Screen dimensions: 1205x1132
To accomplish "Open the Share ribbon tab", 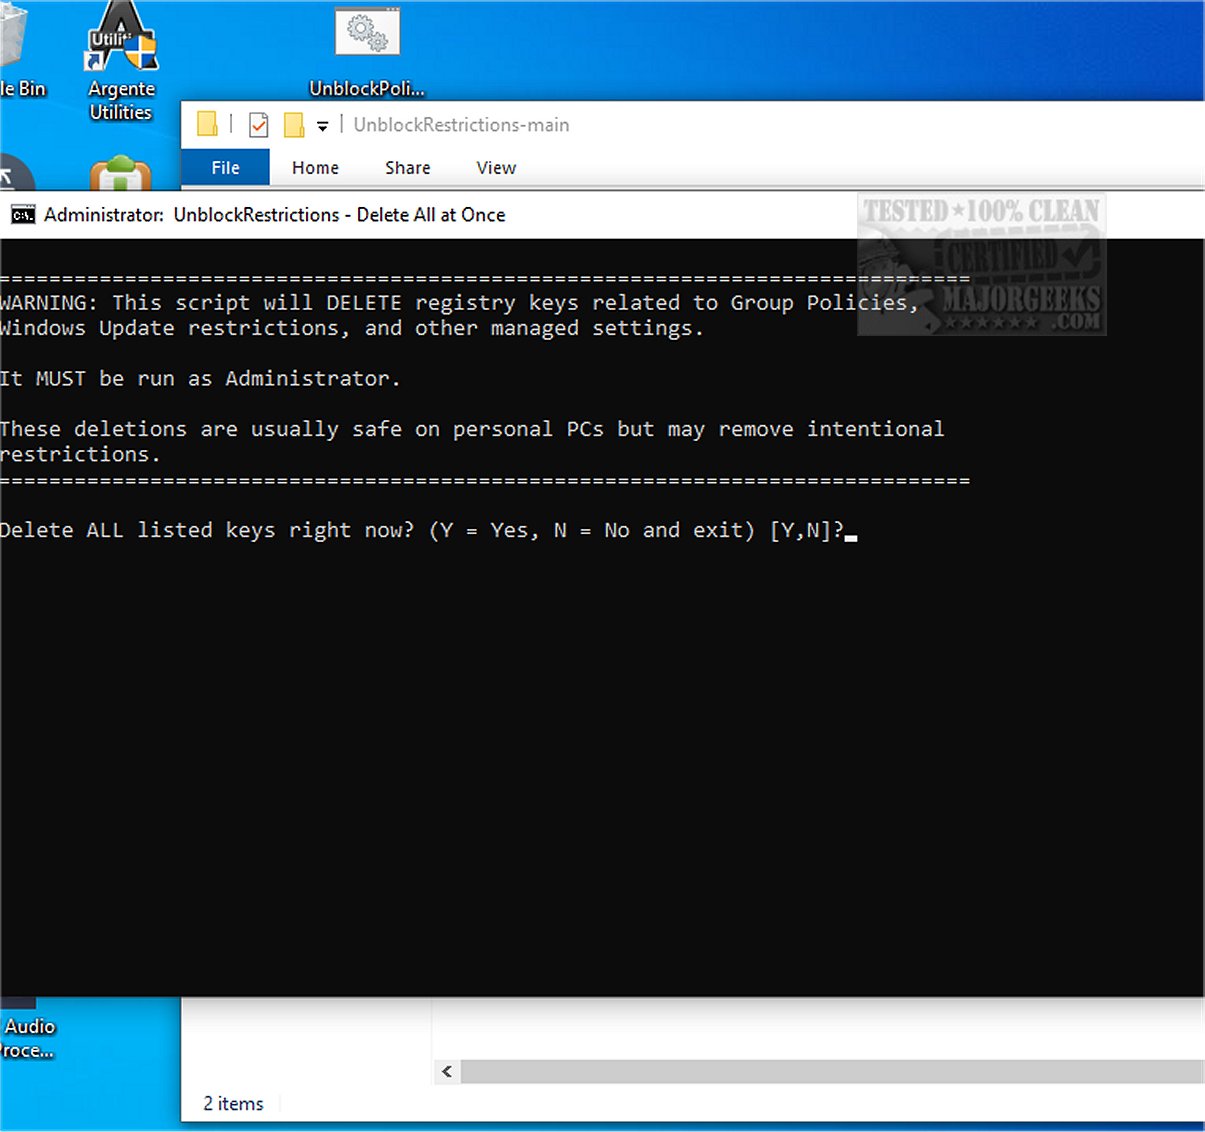I will 407,168.
